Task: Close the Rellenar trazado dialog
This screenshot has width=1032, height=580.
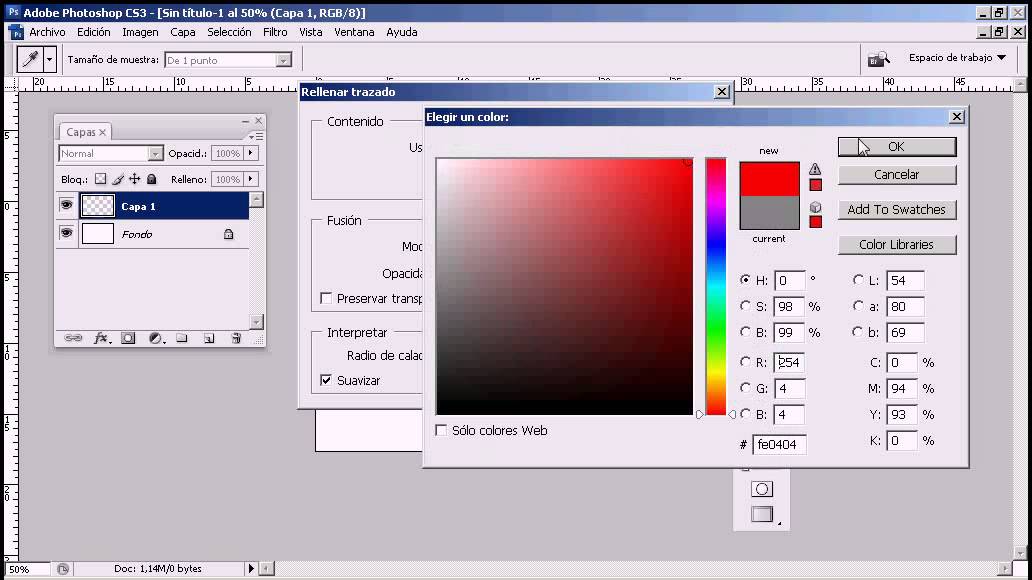Action: (722, 92)
